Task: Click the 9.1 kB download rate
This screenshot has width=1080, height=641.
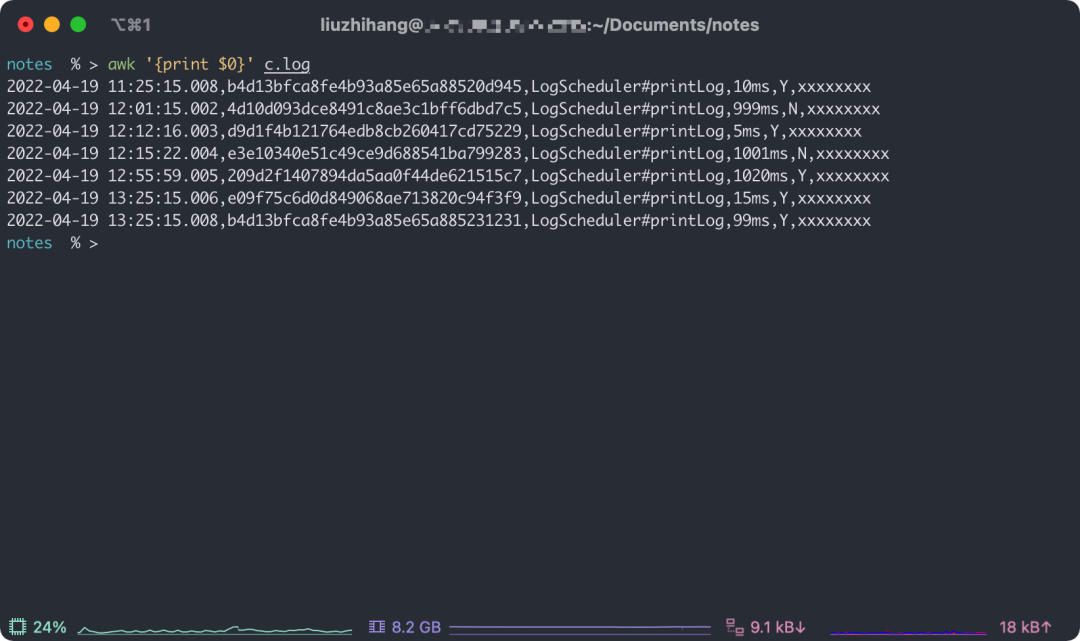Action: 778,627
